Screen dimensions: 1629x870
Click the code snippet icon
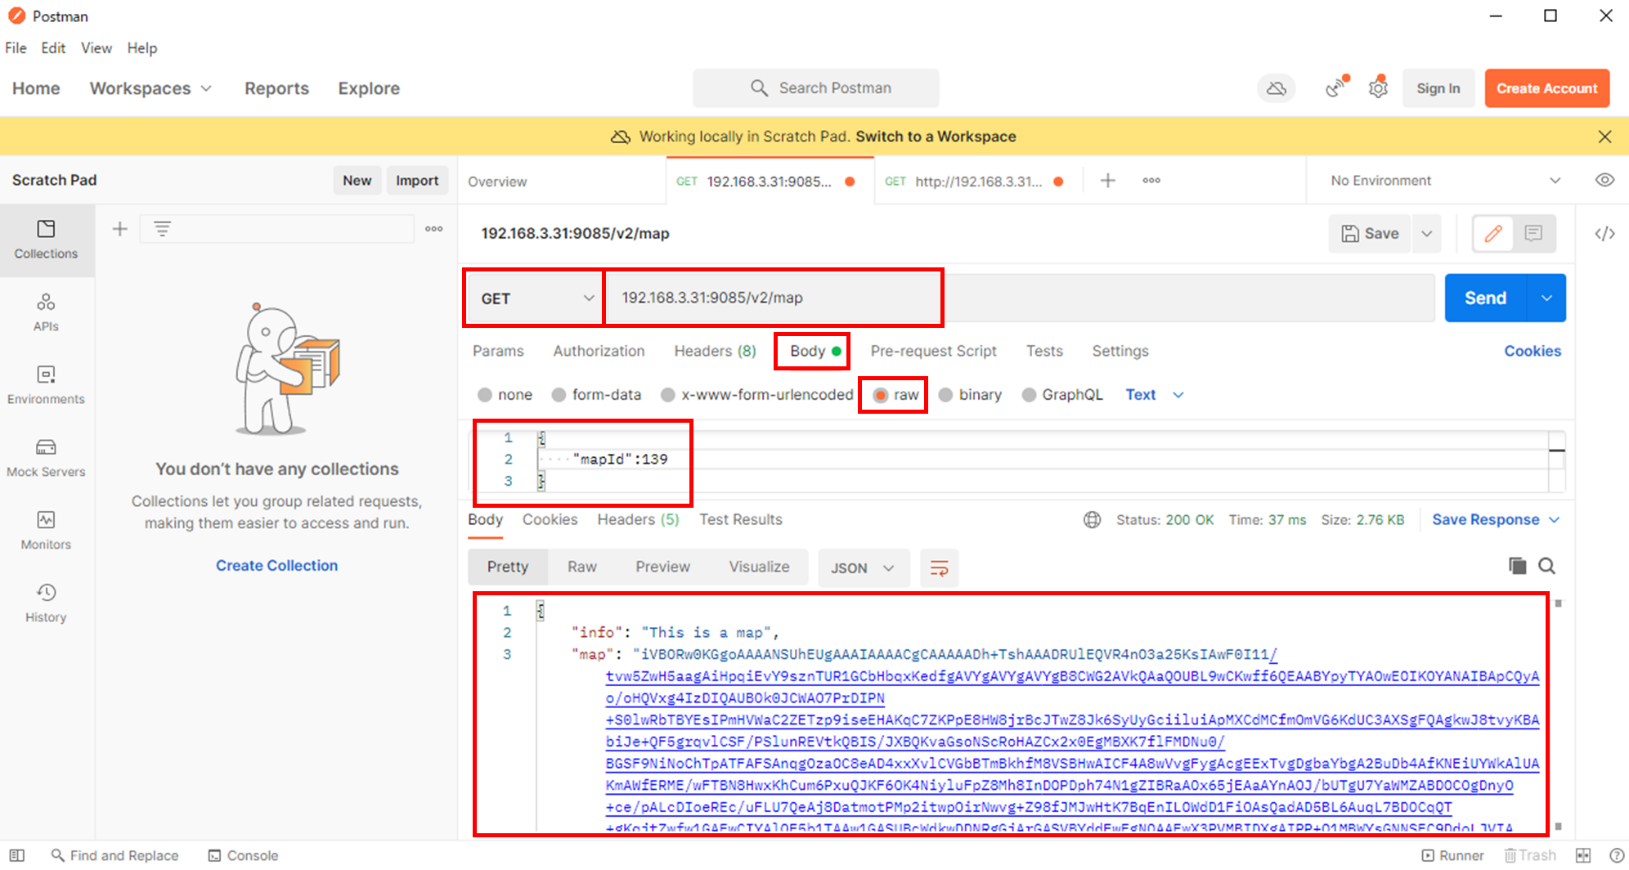coord(1604,233)
